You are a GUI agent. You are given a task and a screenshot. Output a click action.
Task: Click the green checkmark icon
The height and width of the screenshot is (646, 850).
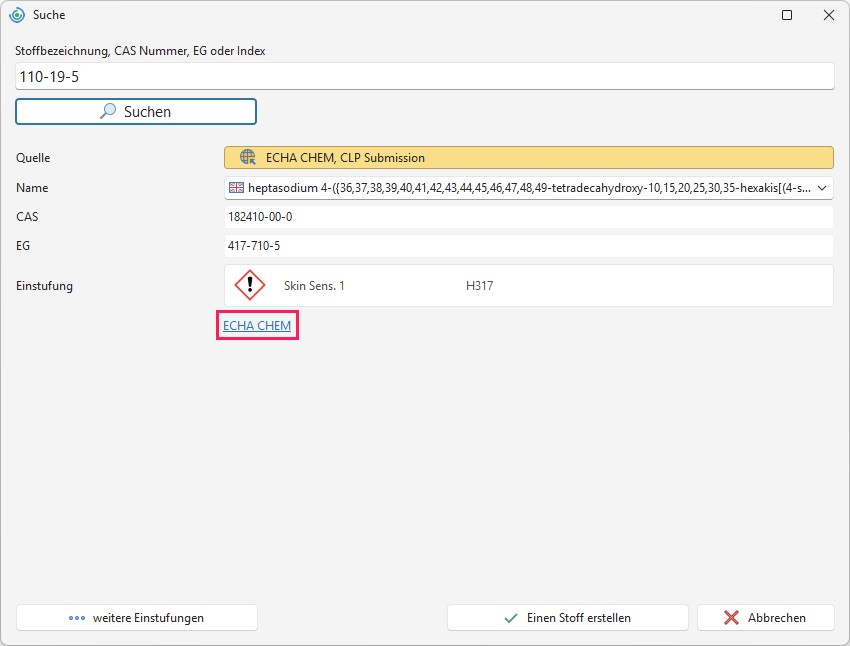(x=511, y=618)
